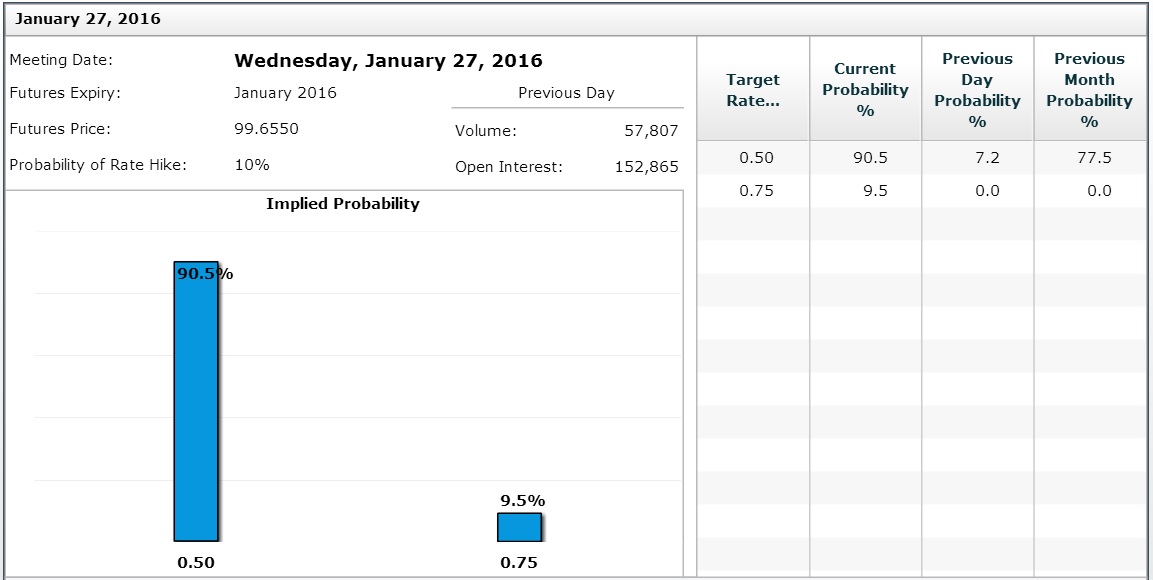Sort by Current Probability % column header
The image size is (1153, 580).
(865, 90)
